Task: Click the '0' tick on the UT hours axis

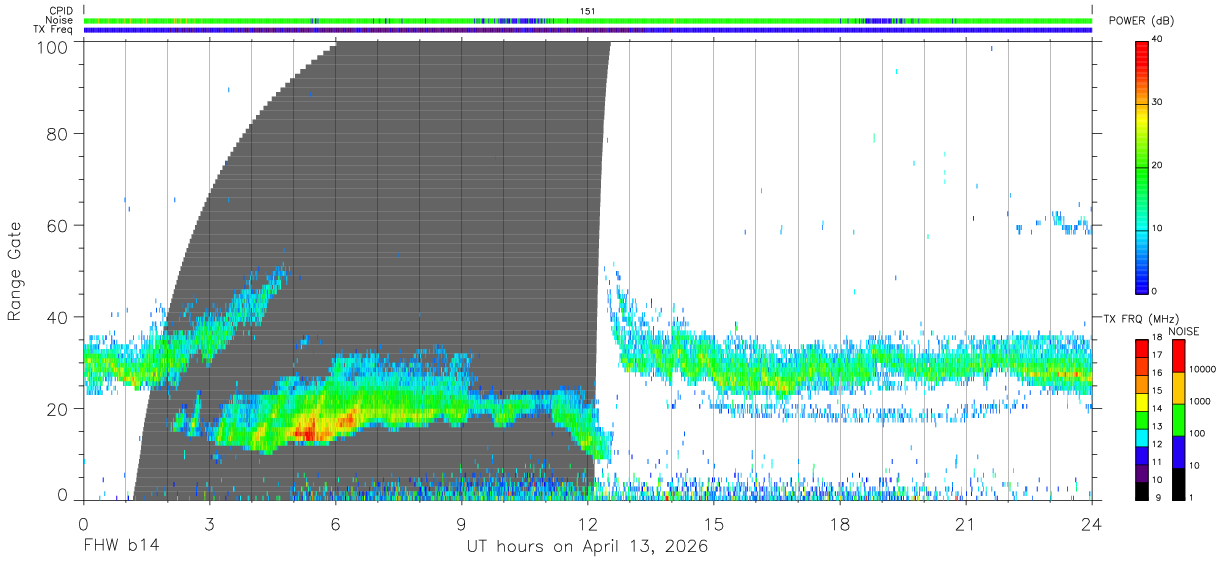Action: coord(83,523)
